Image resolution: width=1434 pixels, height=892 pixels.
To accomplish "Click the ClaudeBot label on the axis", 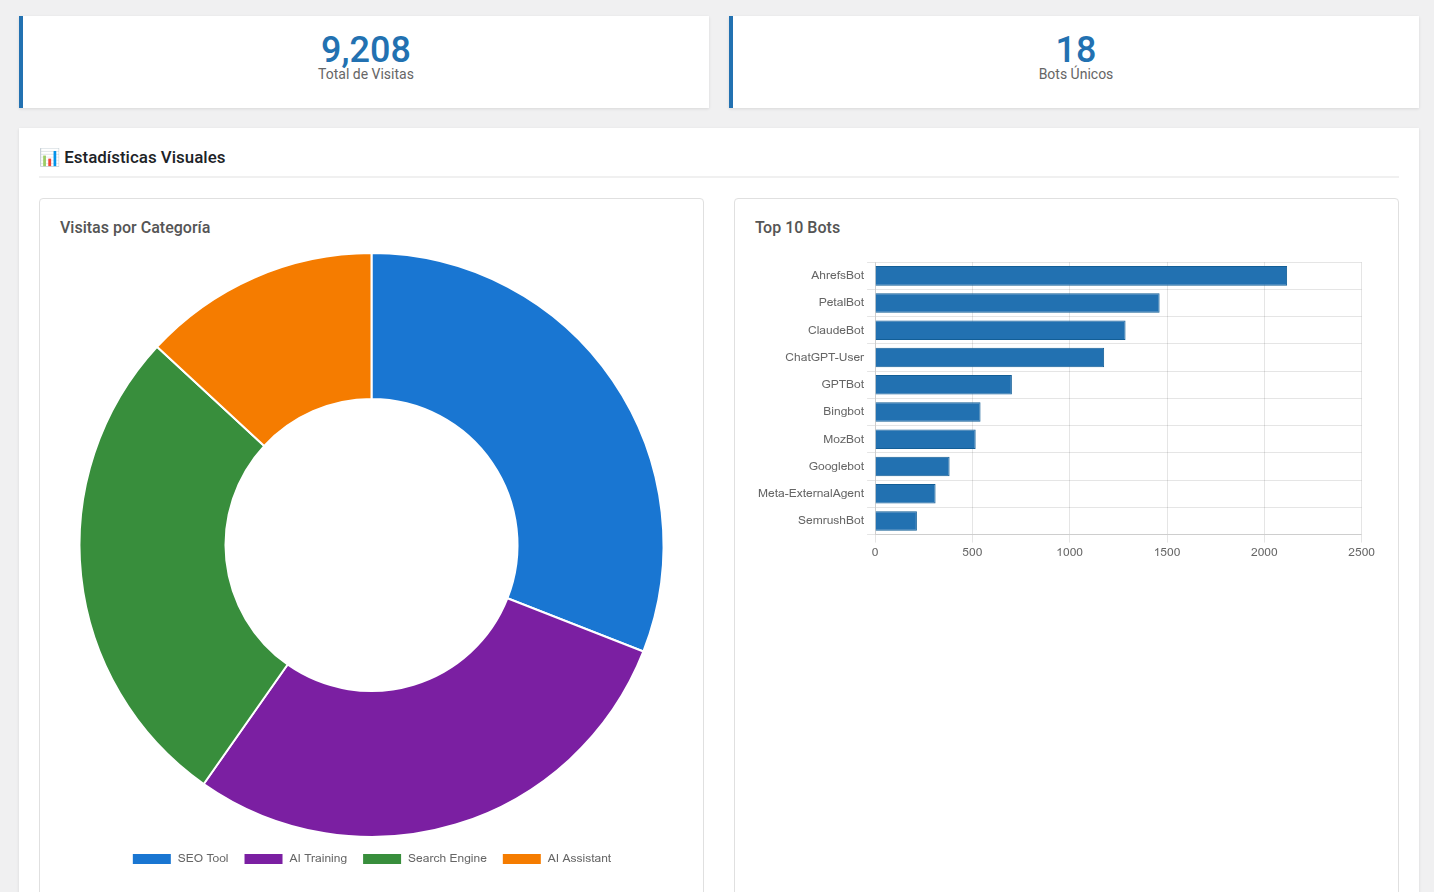I will tap(838, 329).
